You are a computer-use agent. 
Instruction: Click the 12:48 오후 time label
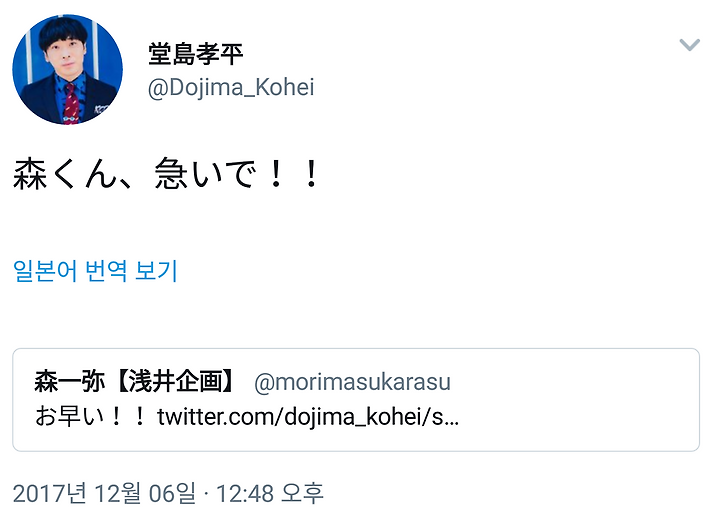tap(270, 493)
